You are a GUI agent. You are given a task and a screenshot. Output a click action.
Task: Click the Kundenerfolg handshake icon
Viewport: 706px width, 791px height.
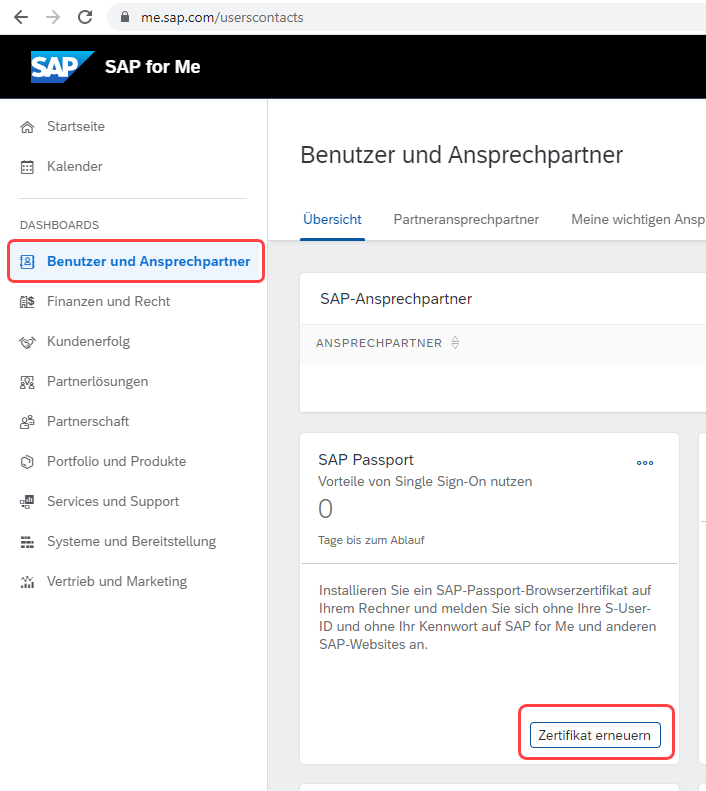pos(27,342)
